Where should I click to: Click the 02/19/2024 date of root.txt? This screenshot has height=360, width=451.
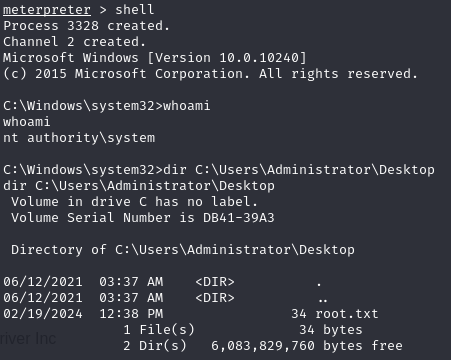43,314
